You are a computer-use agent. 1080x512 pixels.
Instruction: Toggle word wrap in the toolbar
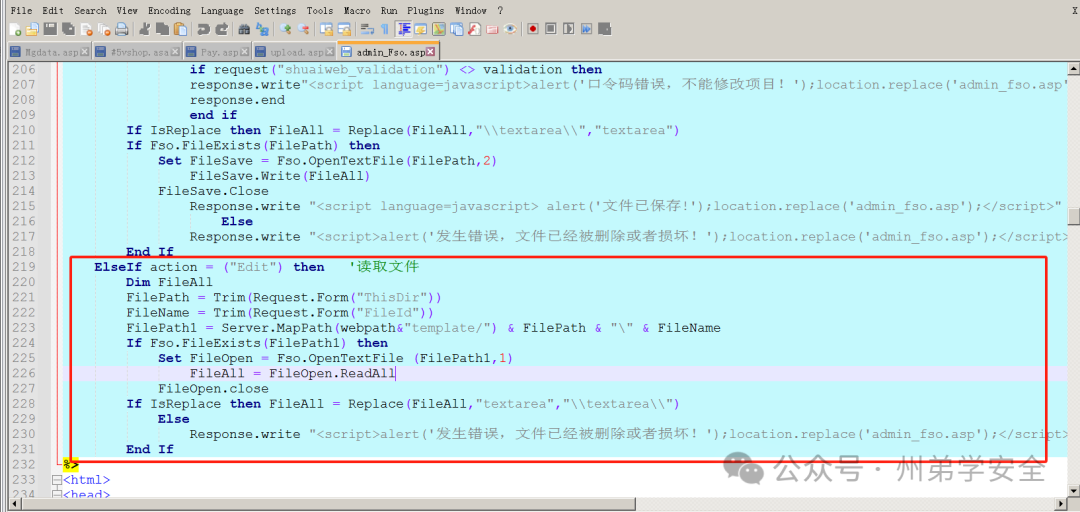[368, 29]
